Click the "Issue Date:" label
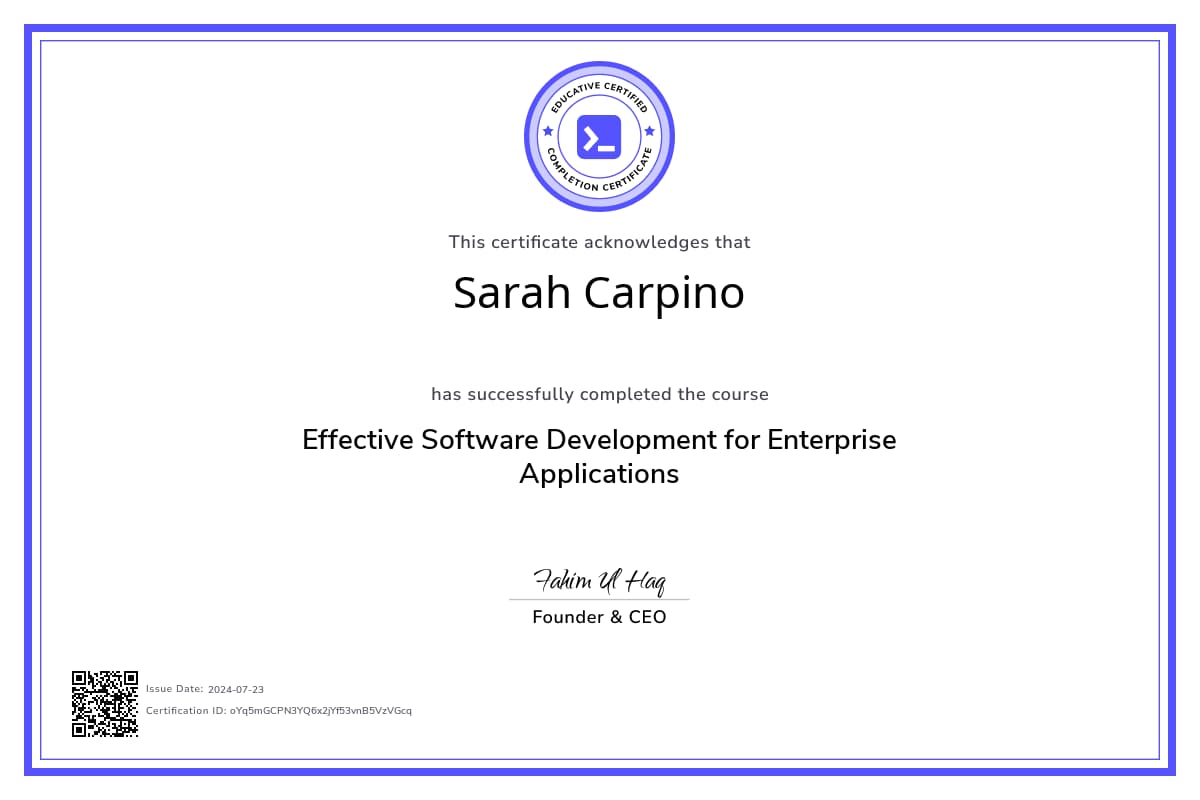This screenshot has height=800, width=1200. click(175, 689)
